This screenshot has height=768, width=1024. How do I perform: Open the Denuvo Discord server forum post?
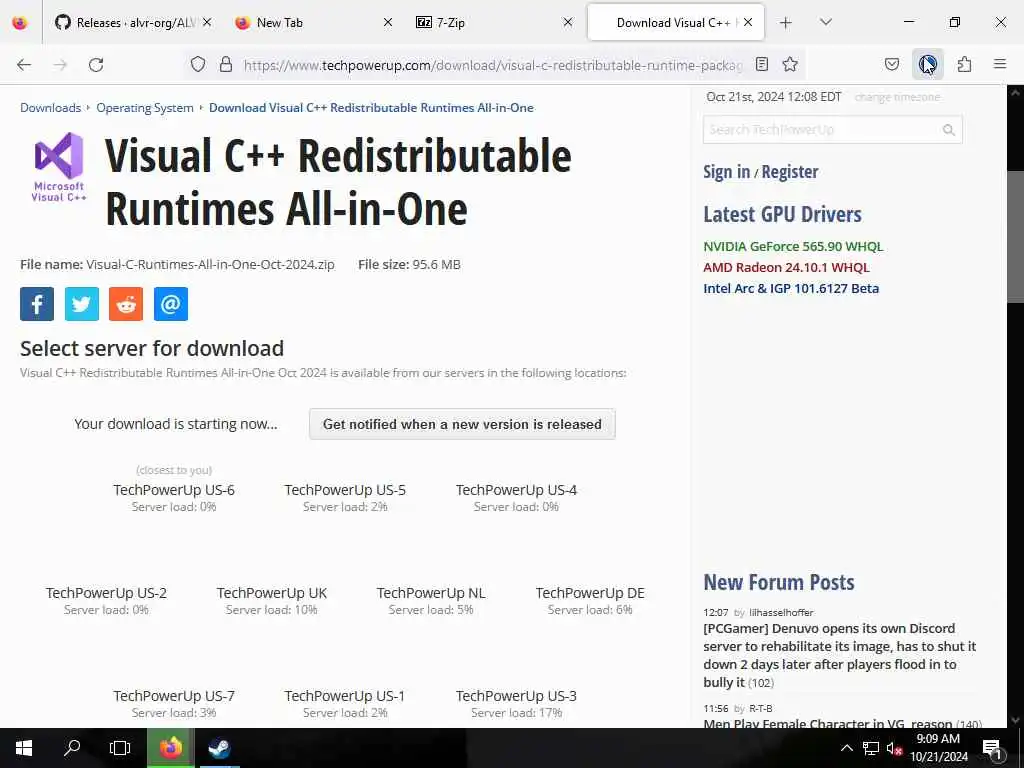click(x=839, y=655)
